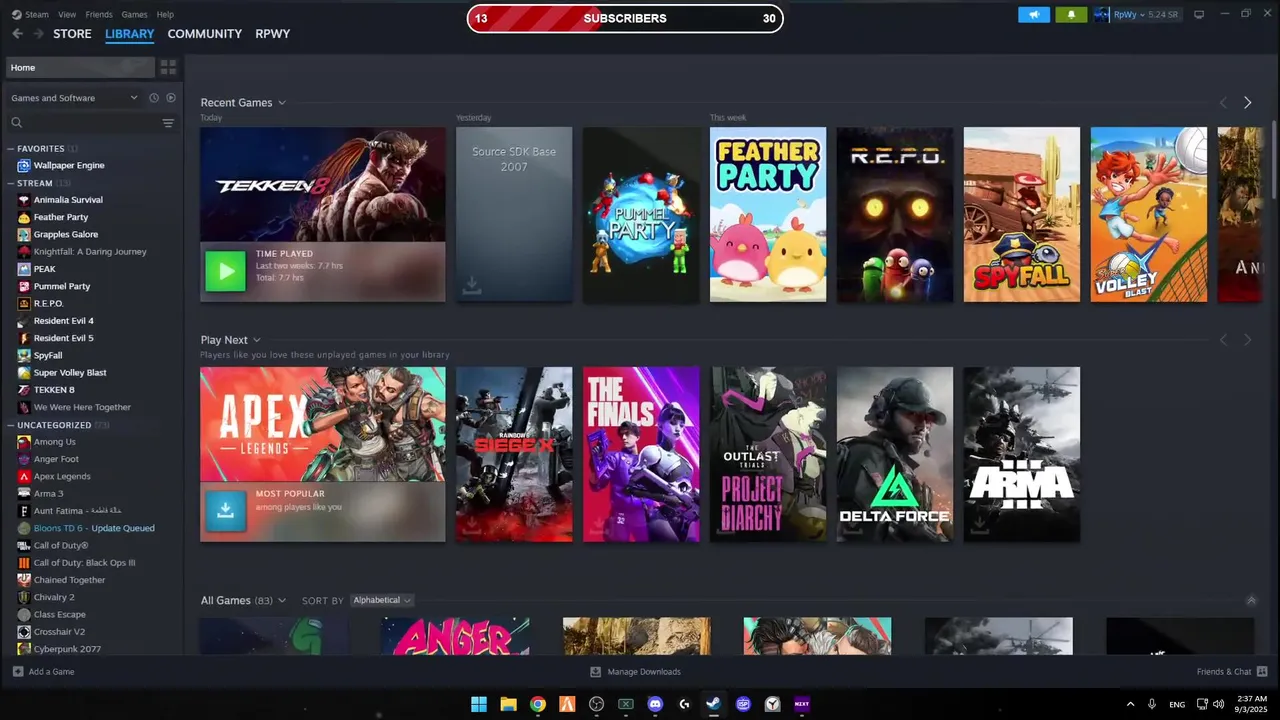The image size is (1280, 720).
Task: Open the announcements megaphone button
Action: point(1034,15)
